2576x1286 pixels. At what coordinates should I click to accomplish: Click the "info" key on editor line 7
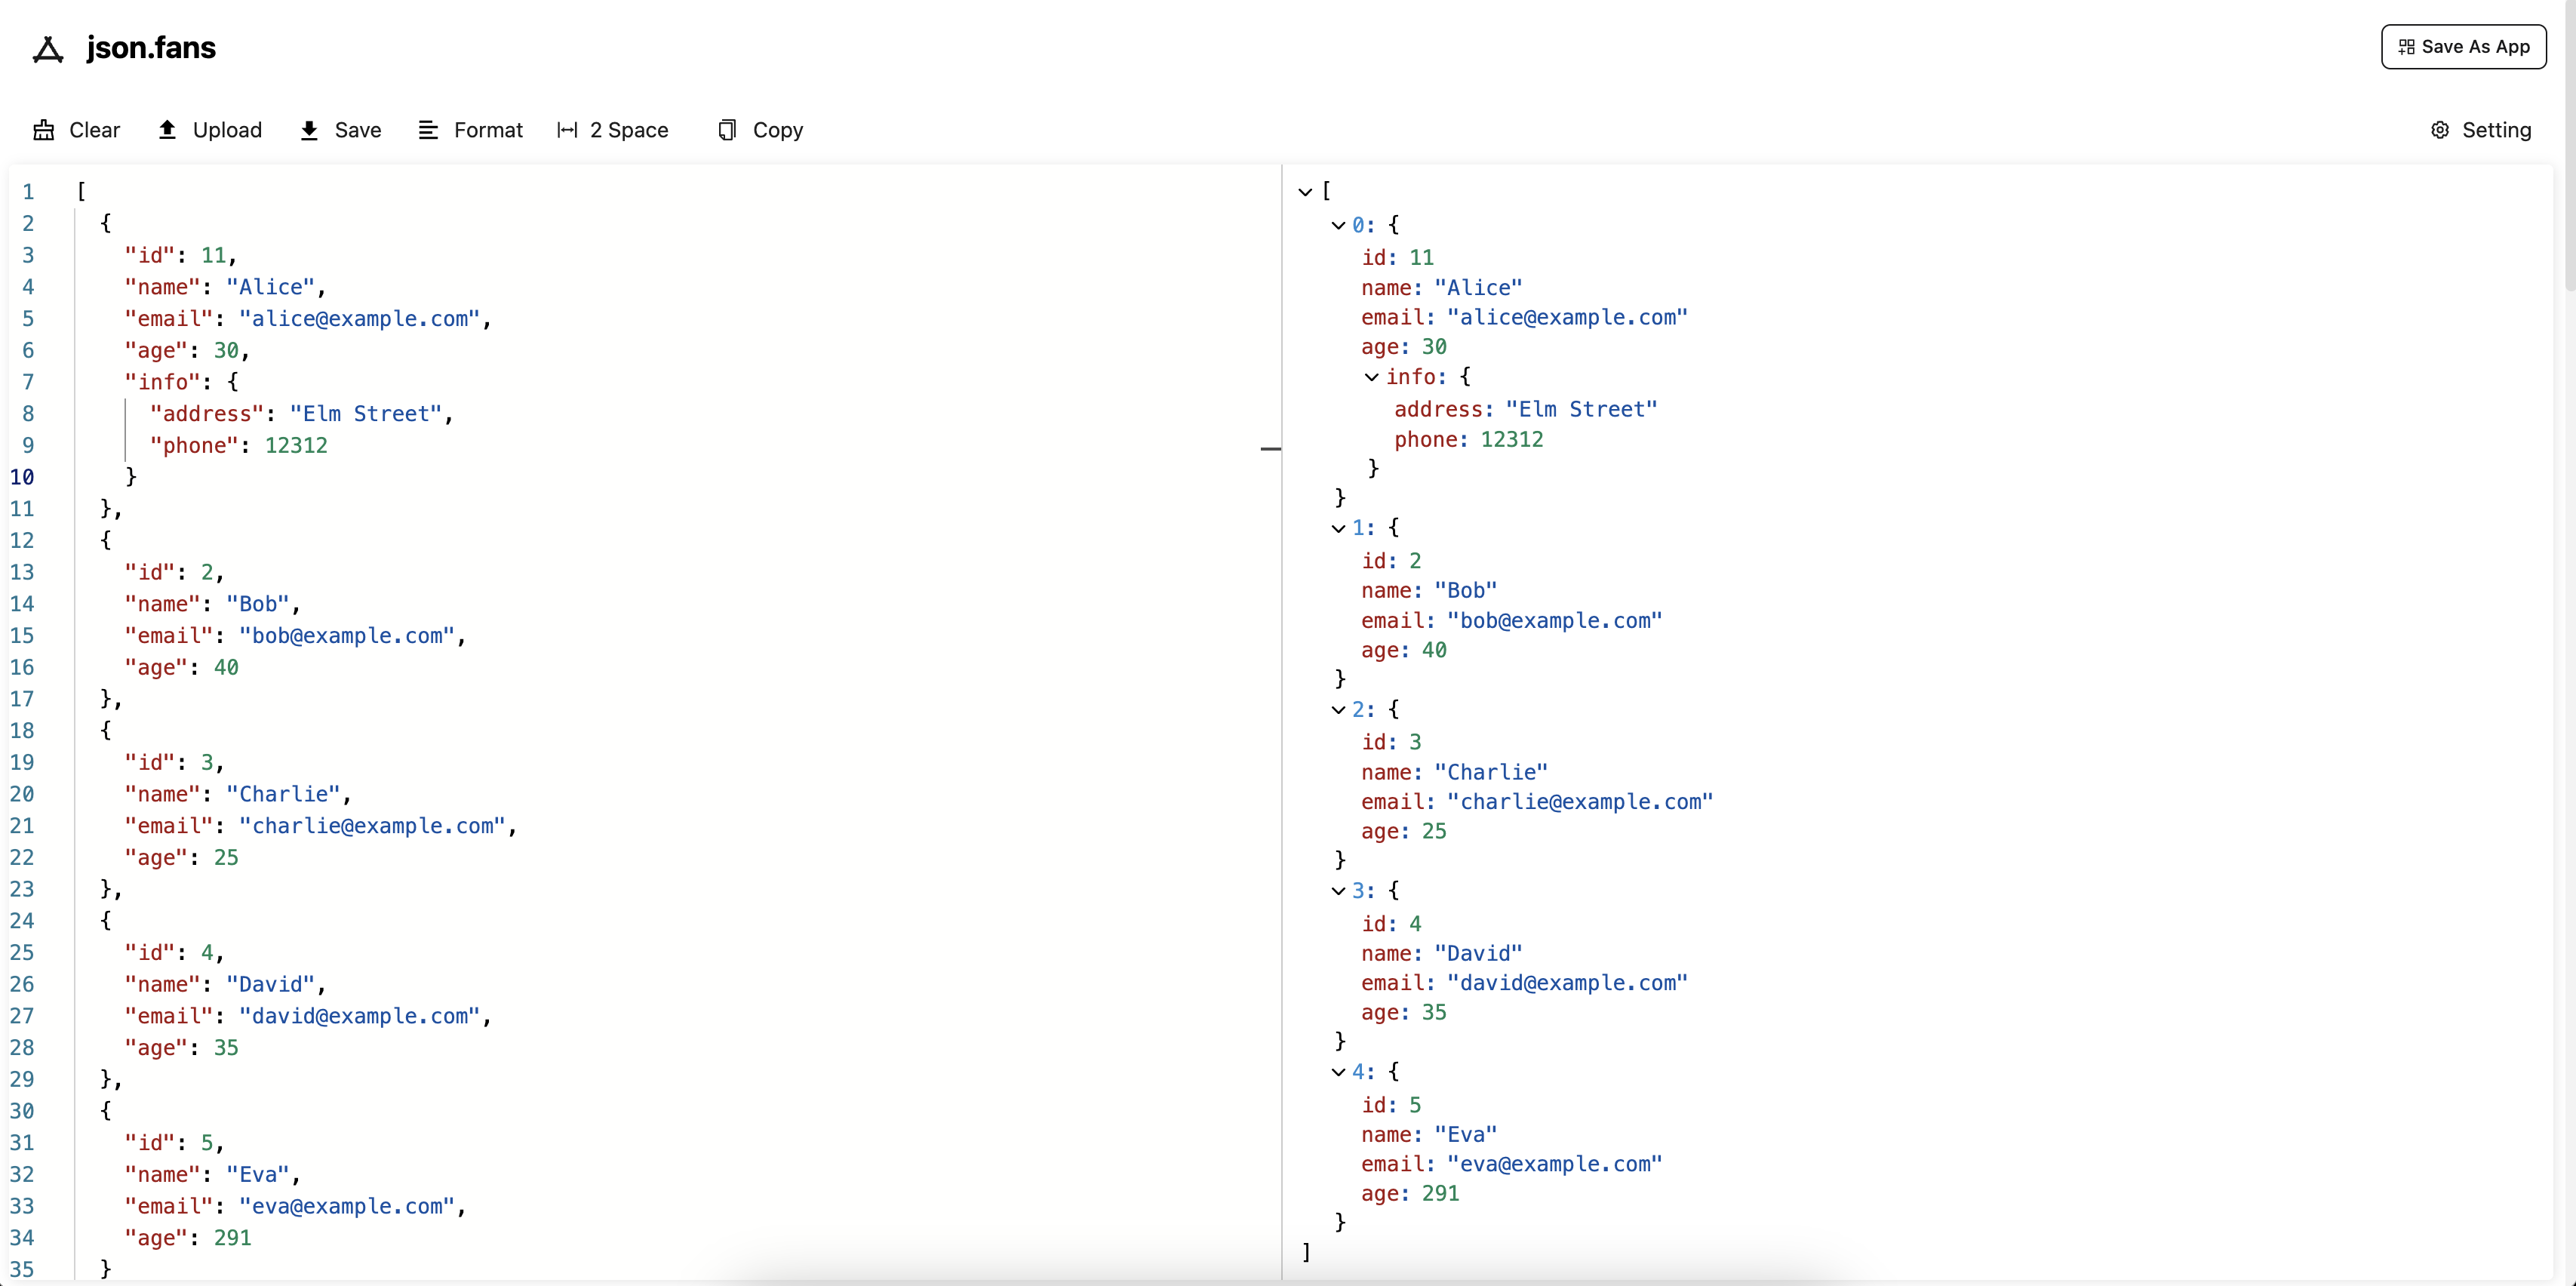[x=163, y=382]
